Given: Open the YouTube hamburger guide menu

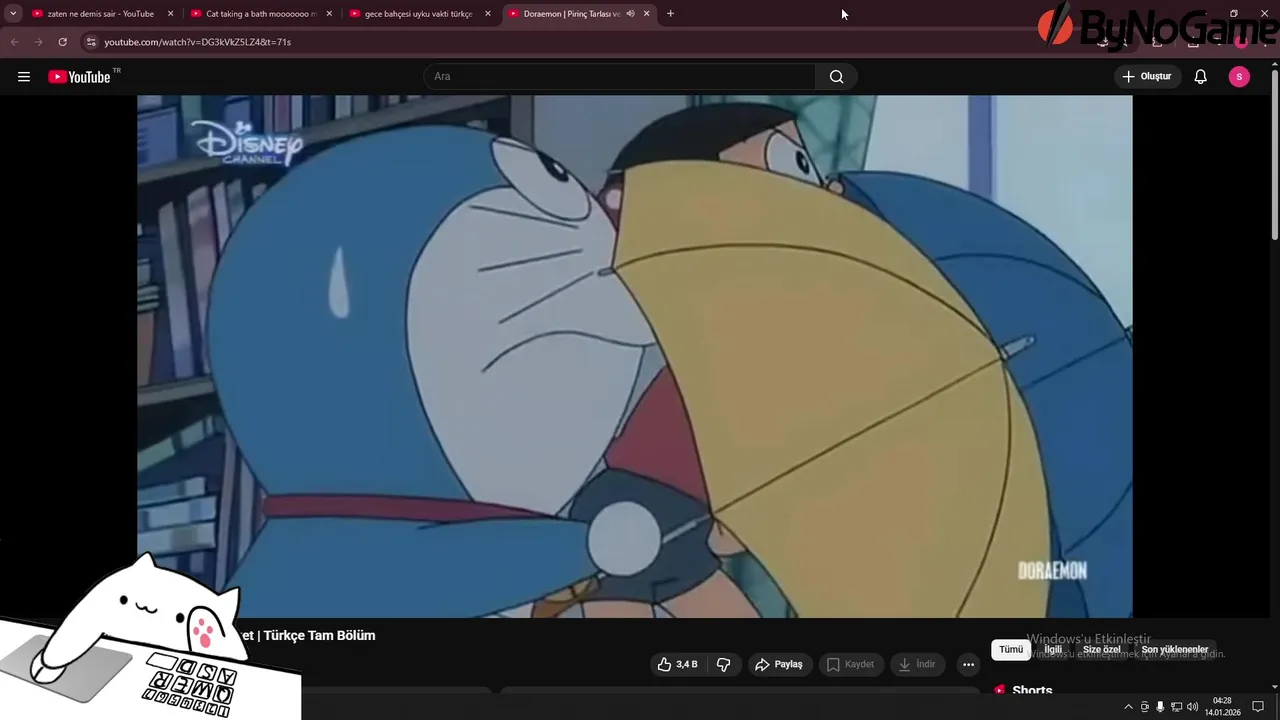Looking at the screenshot, I should coord(24,77).
